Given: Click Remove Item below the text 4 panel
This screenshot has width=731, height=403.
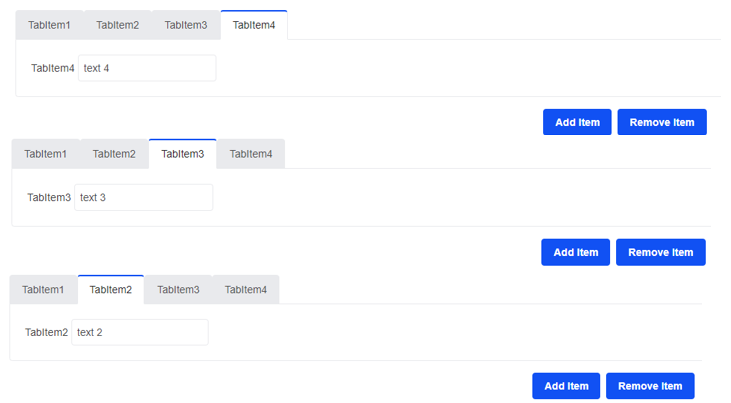Looking at the screenshot, I should [x=662, y=122].
